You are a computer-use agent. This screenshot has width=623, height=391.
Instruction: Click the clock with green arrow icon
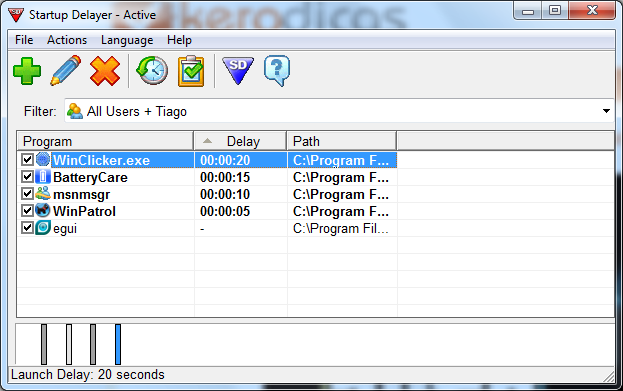[152, 71]
